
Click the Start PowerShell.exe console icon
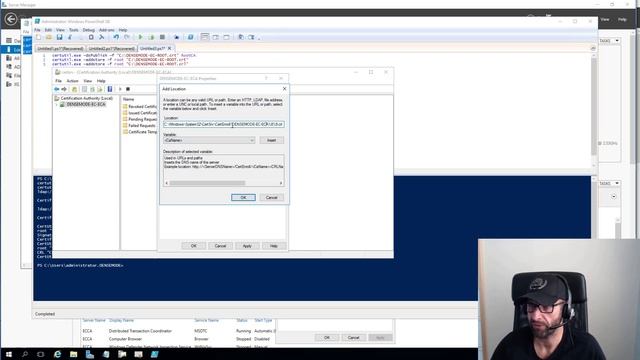click(190, 37)
